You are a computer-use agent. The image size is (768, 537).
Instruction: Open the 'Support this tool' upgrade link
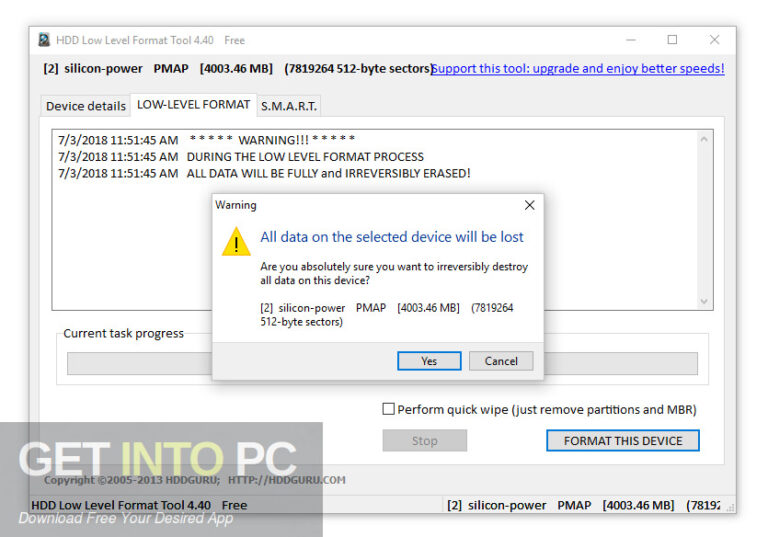[x=578, y=68]
